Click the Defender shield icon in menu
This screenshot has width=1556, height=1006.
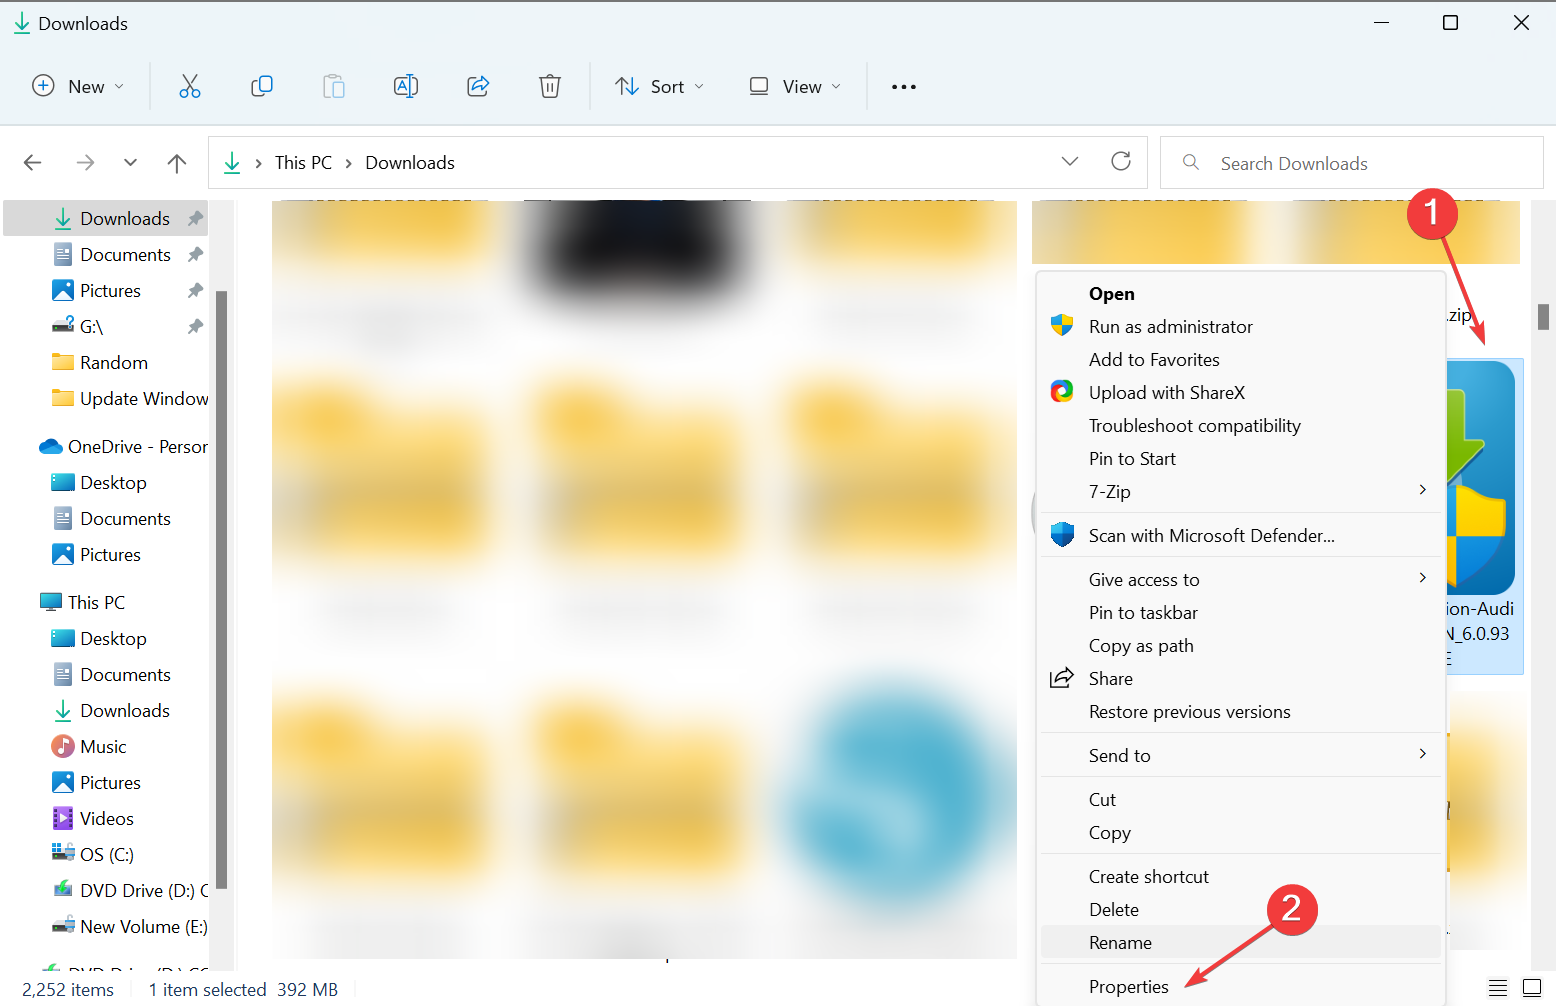coord(1062,535)
